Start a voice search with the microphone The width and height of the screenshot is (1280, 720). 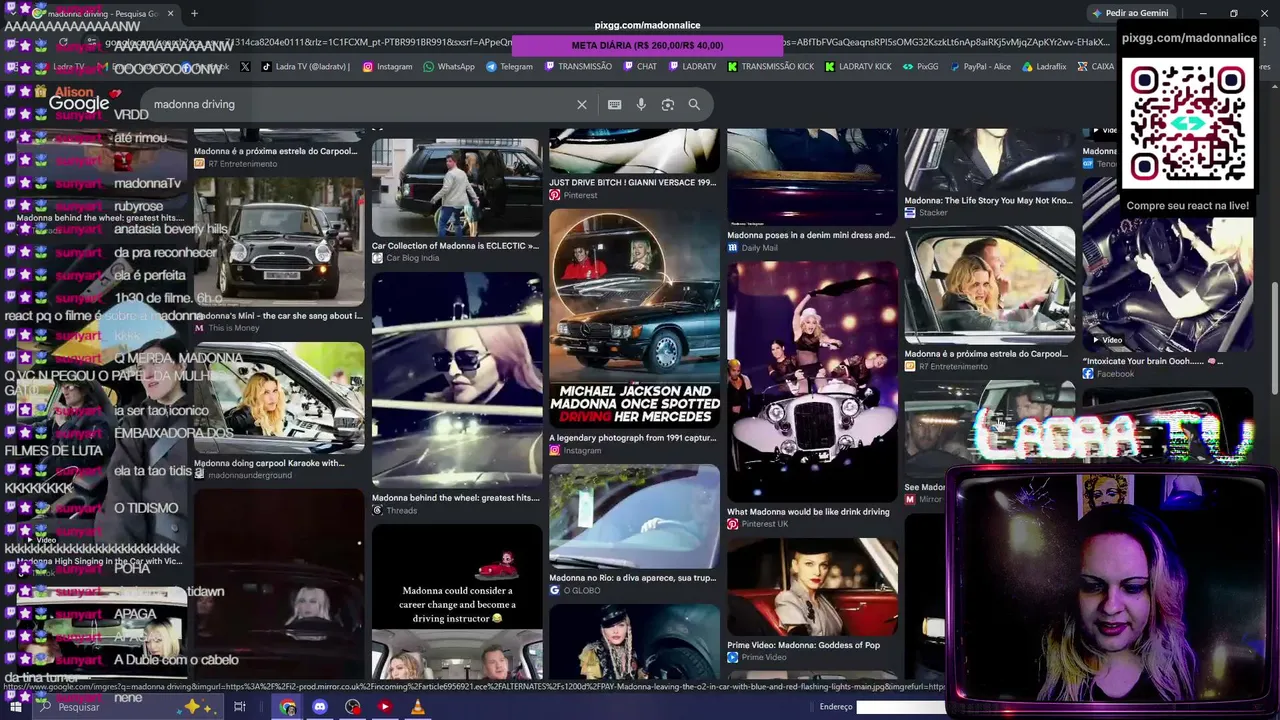point(641,104)
